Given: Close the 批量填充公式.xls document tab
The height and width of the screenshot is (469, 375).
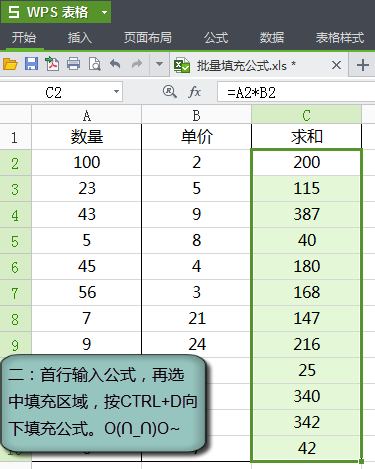Looking at the screenshot, I should [x=336, y=65].
